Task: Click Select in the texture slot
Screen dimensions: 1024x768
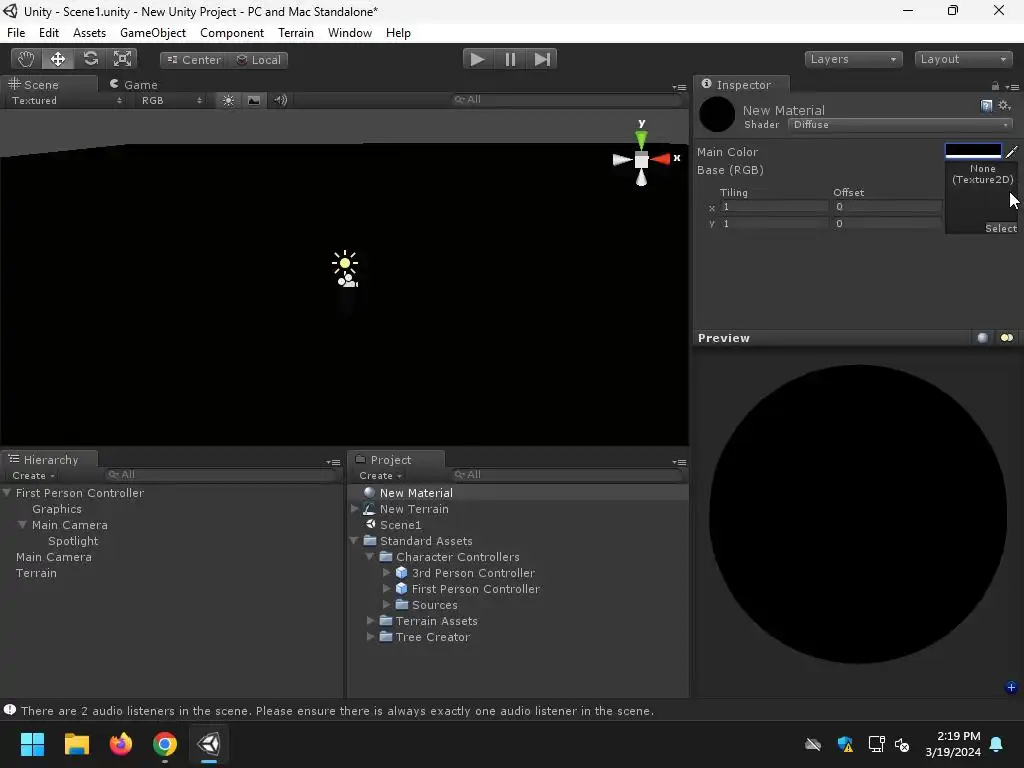Action: pos(1000,228)
